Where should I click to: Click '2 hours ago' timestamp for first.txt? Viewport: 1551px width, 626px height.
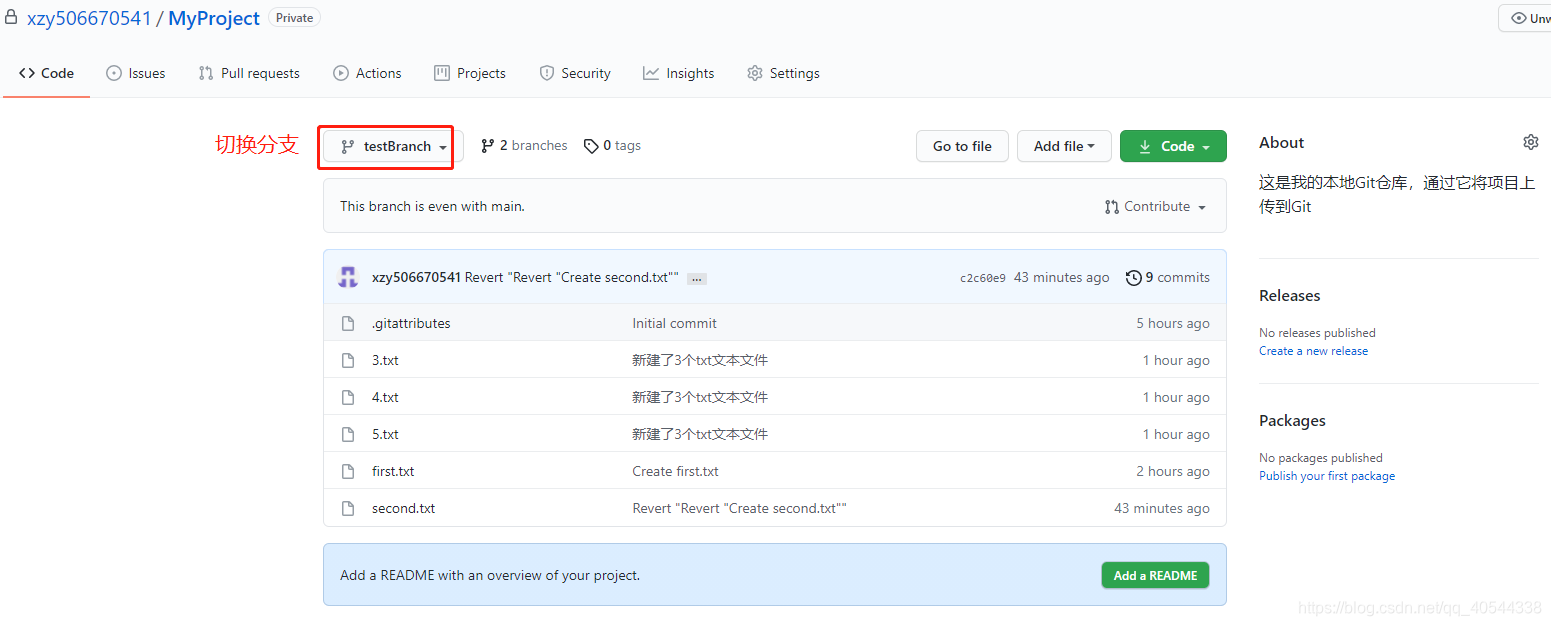point(1173,471)
